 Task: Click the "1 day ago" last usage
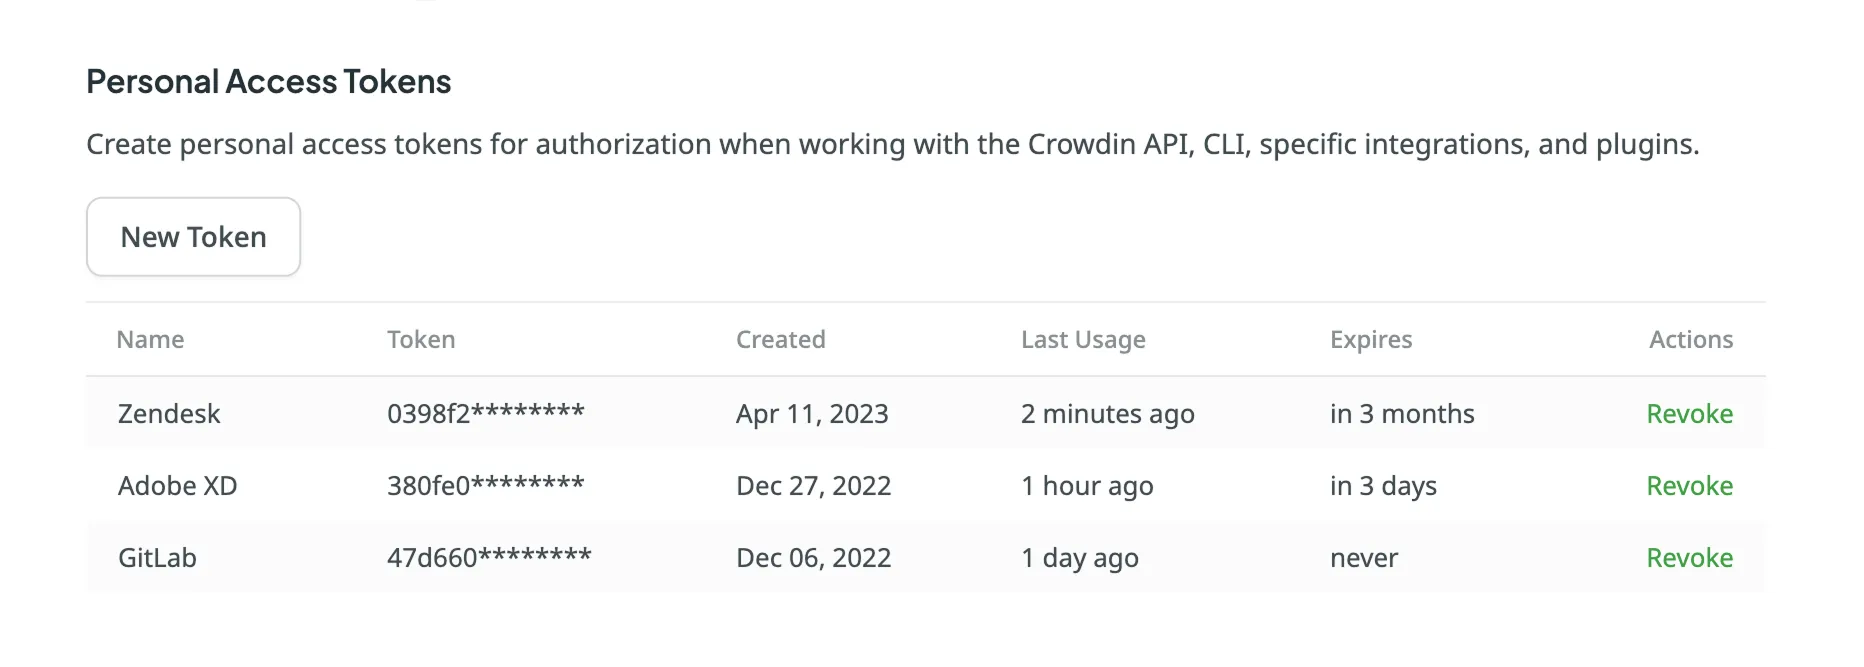click(1079, 558)
